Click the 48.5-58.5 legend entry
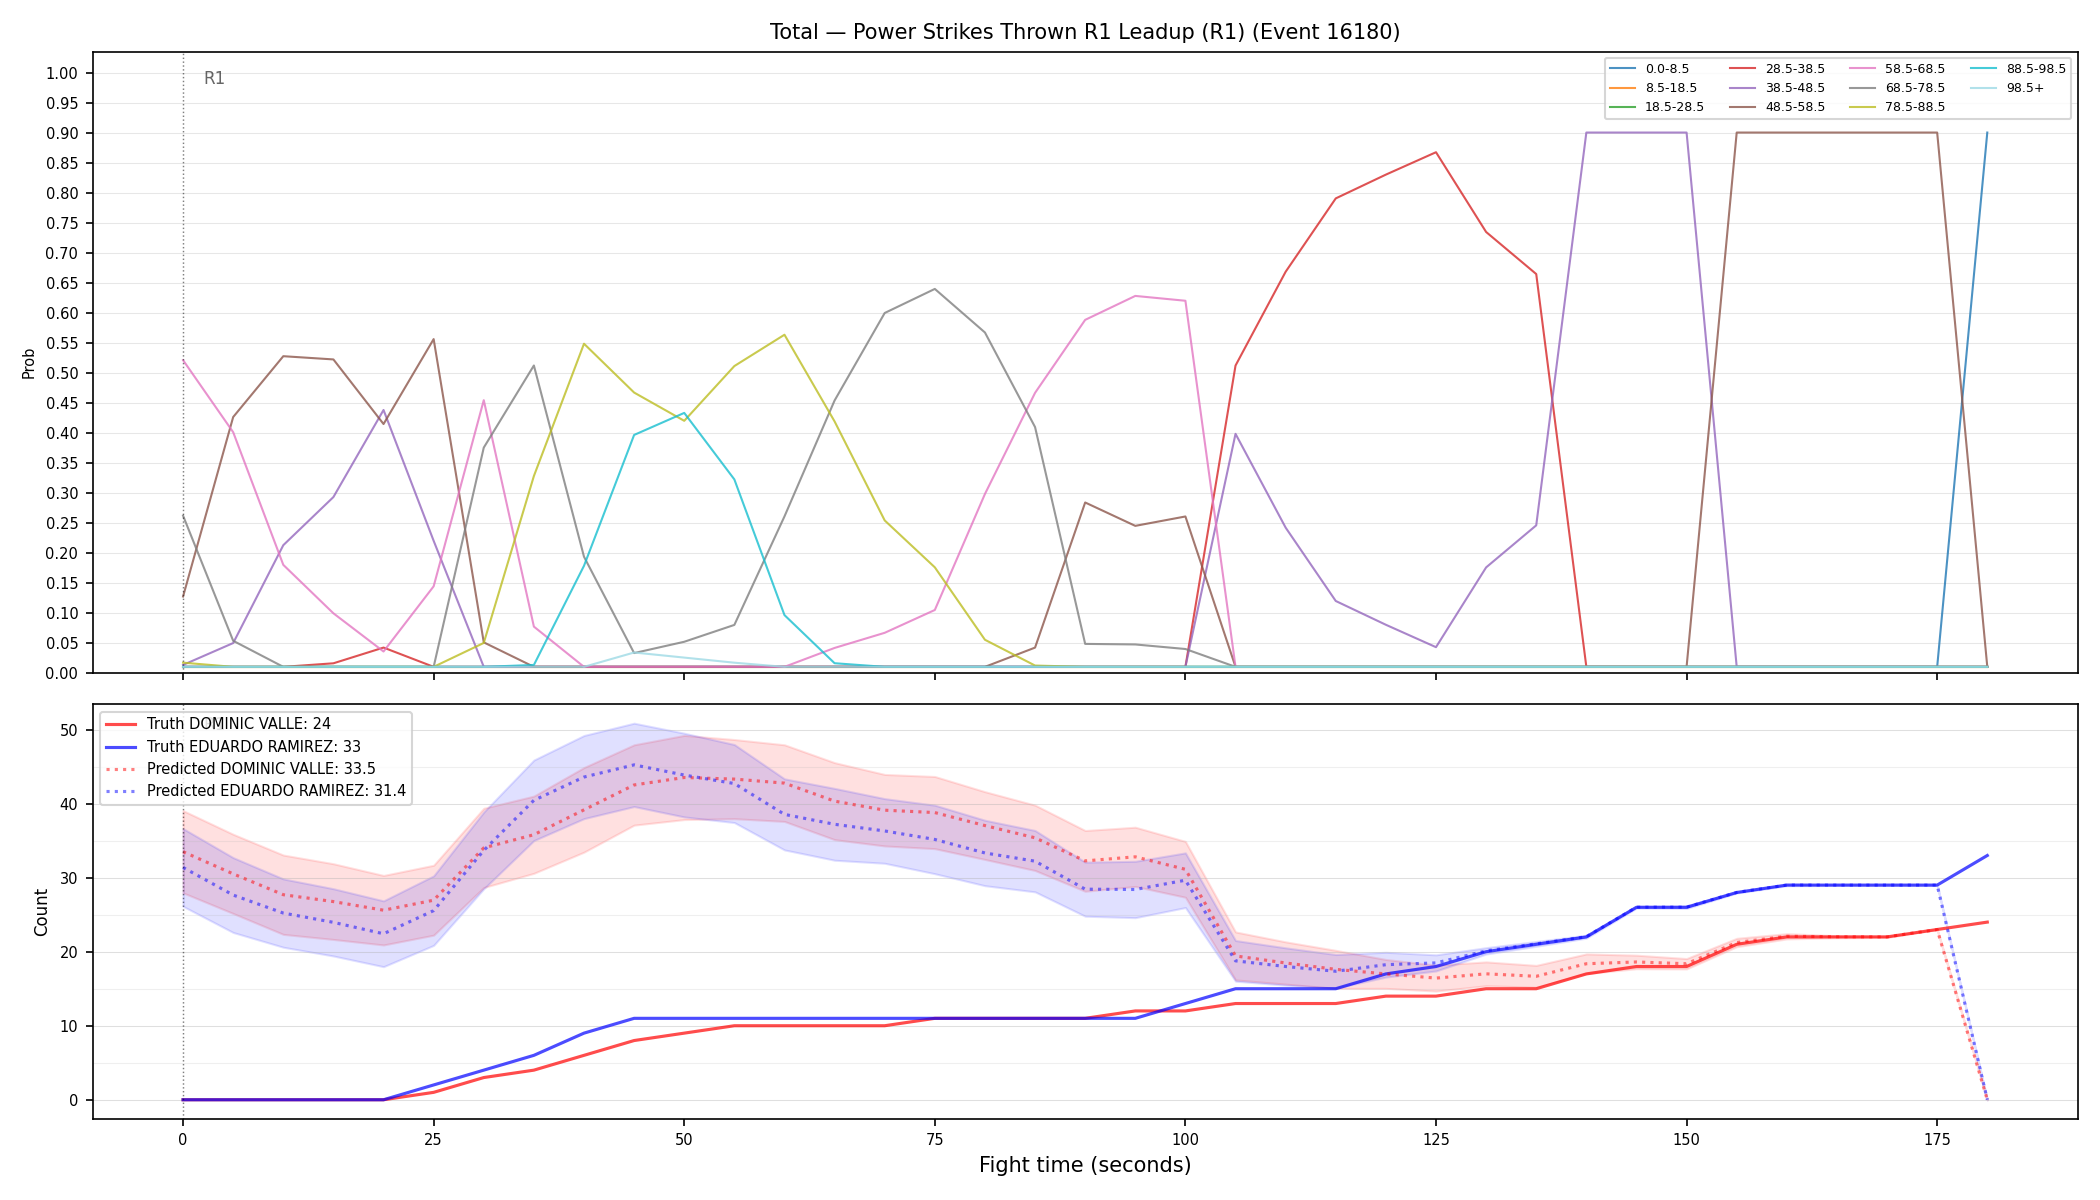The width and height of the screenshot is (2100, 1200). point(1777,107)
